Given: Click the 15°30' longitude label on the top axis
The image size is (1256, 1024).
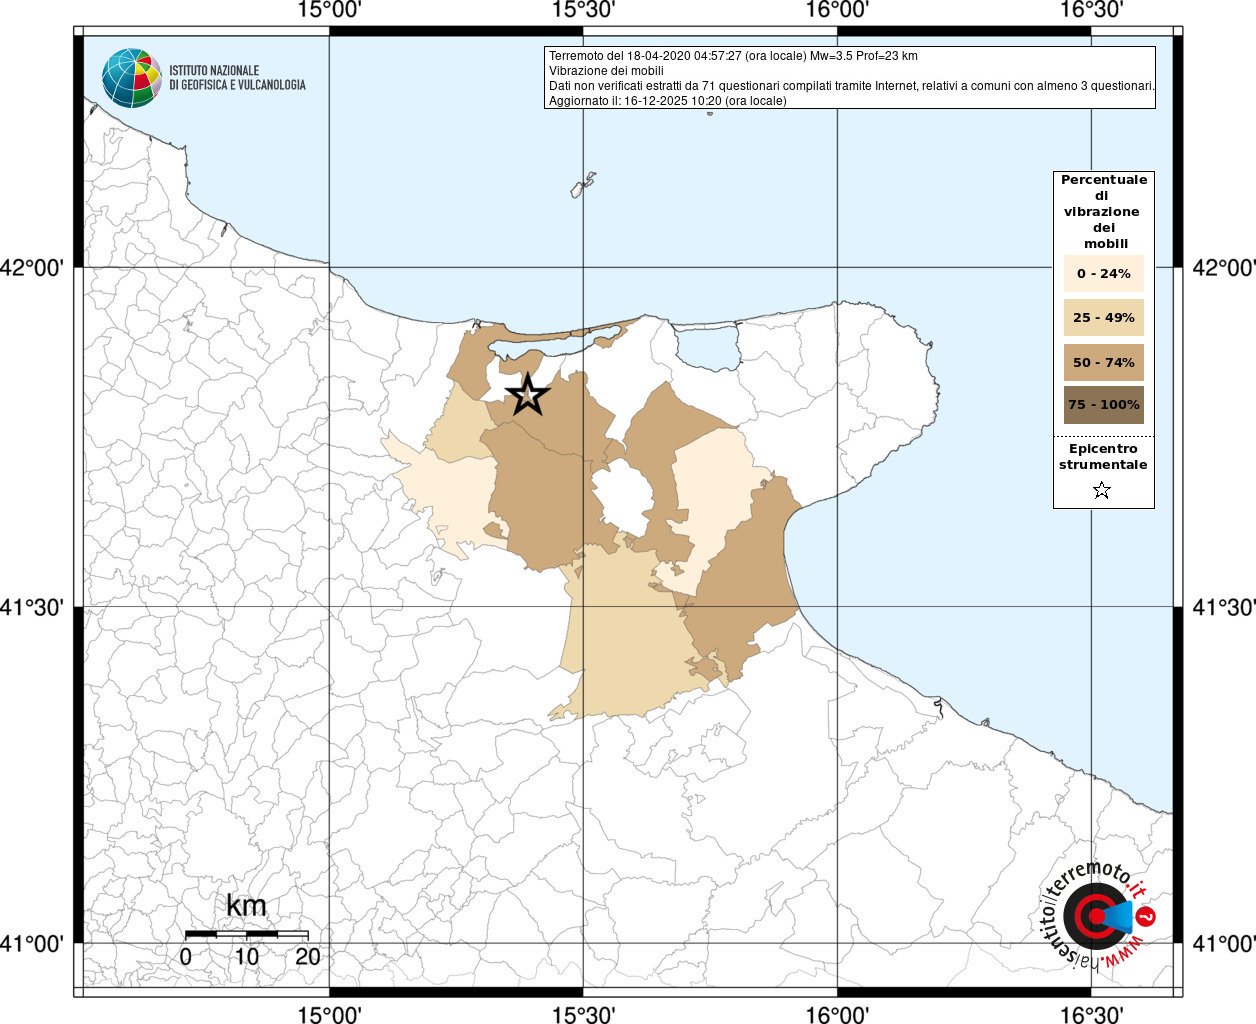Looking at the screenshot, I should point(583,10).
